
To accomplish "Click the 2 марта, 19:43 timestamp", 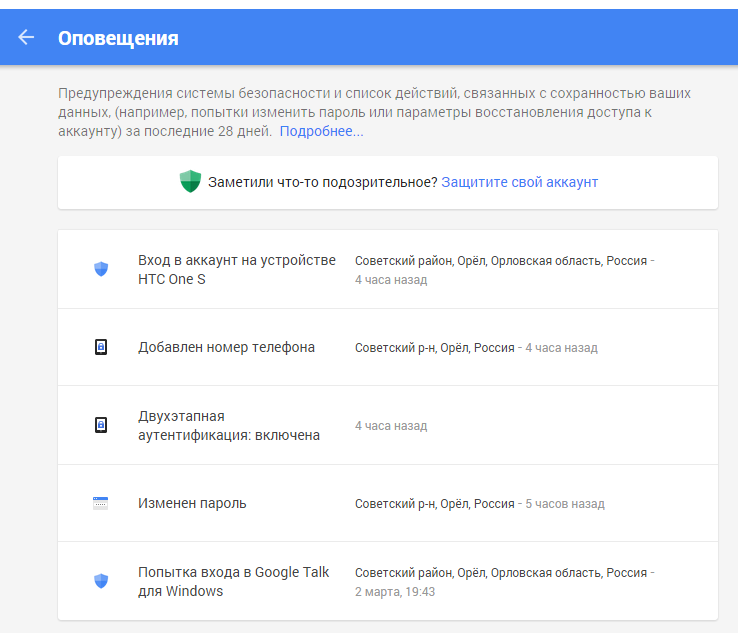I will tap(395, 591).
